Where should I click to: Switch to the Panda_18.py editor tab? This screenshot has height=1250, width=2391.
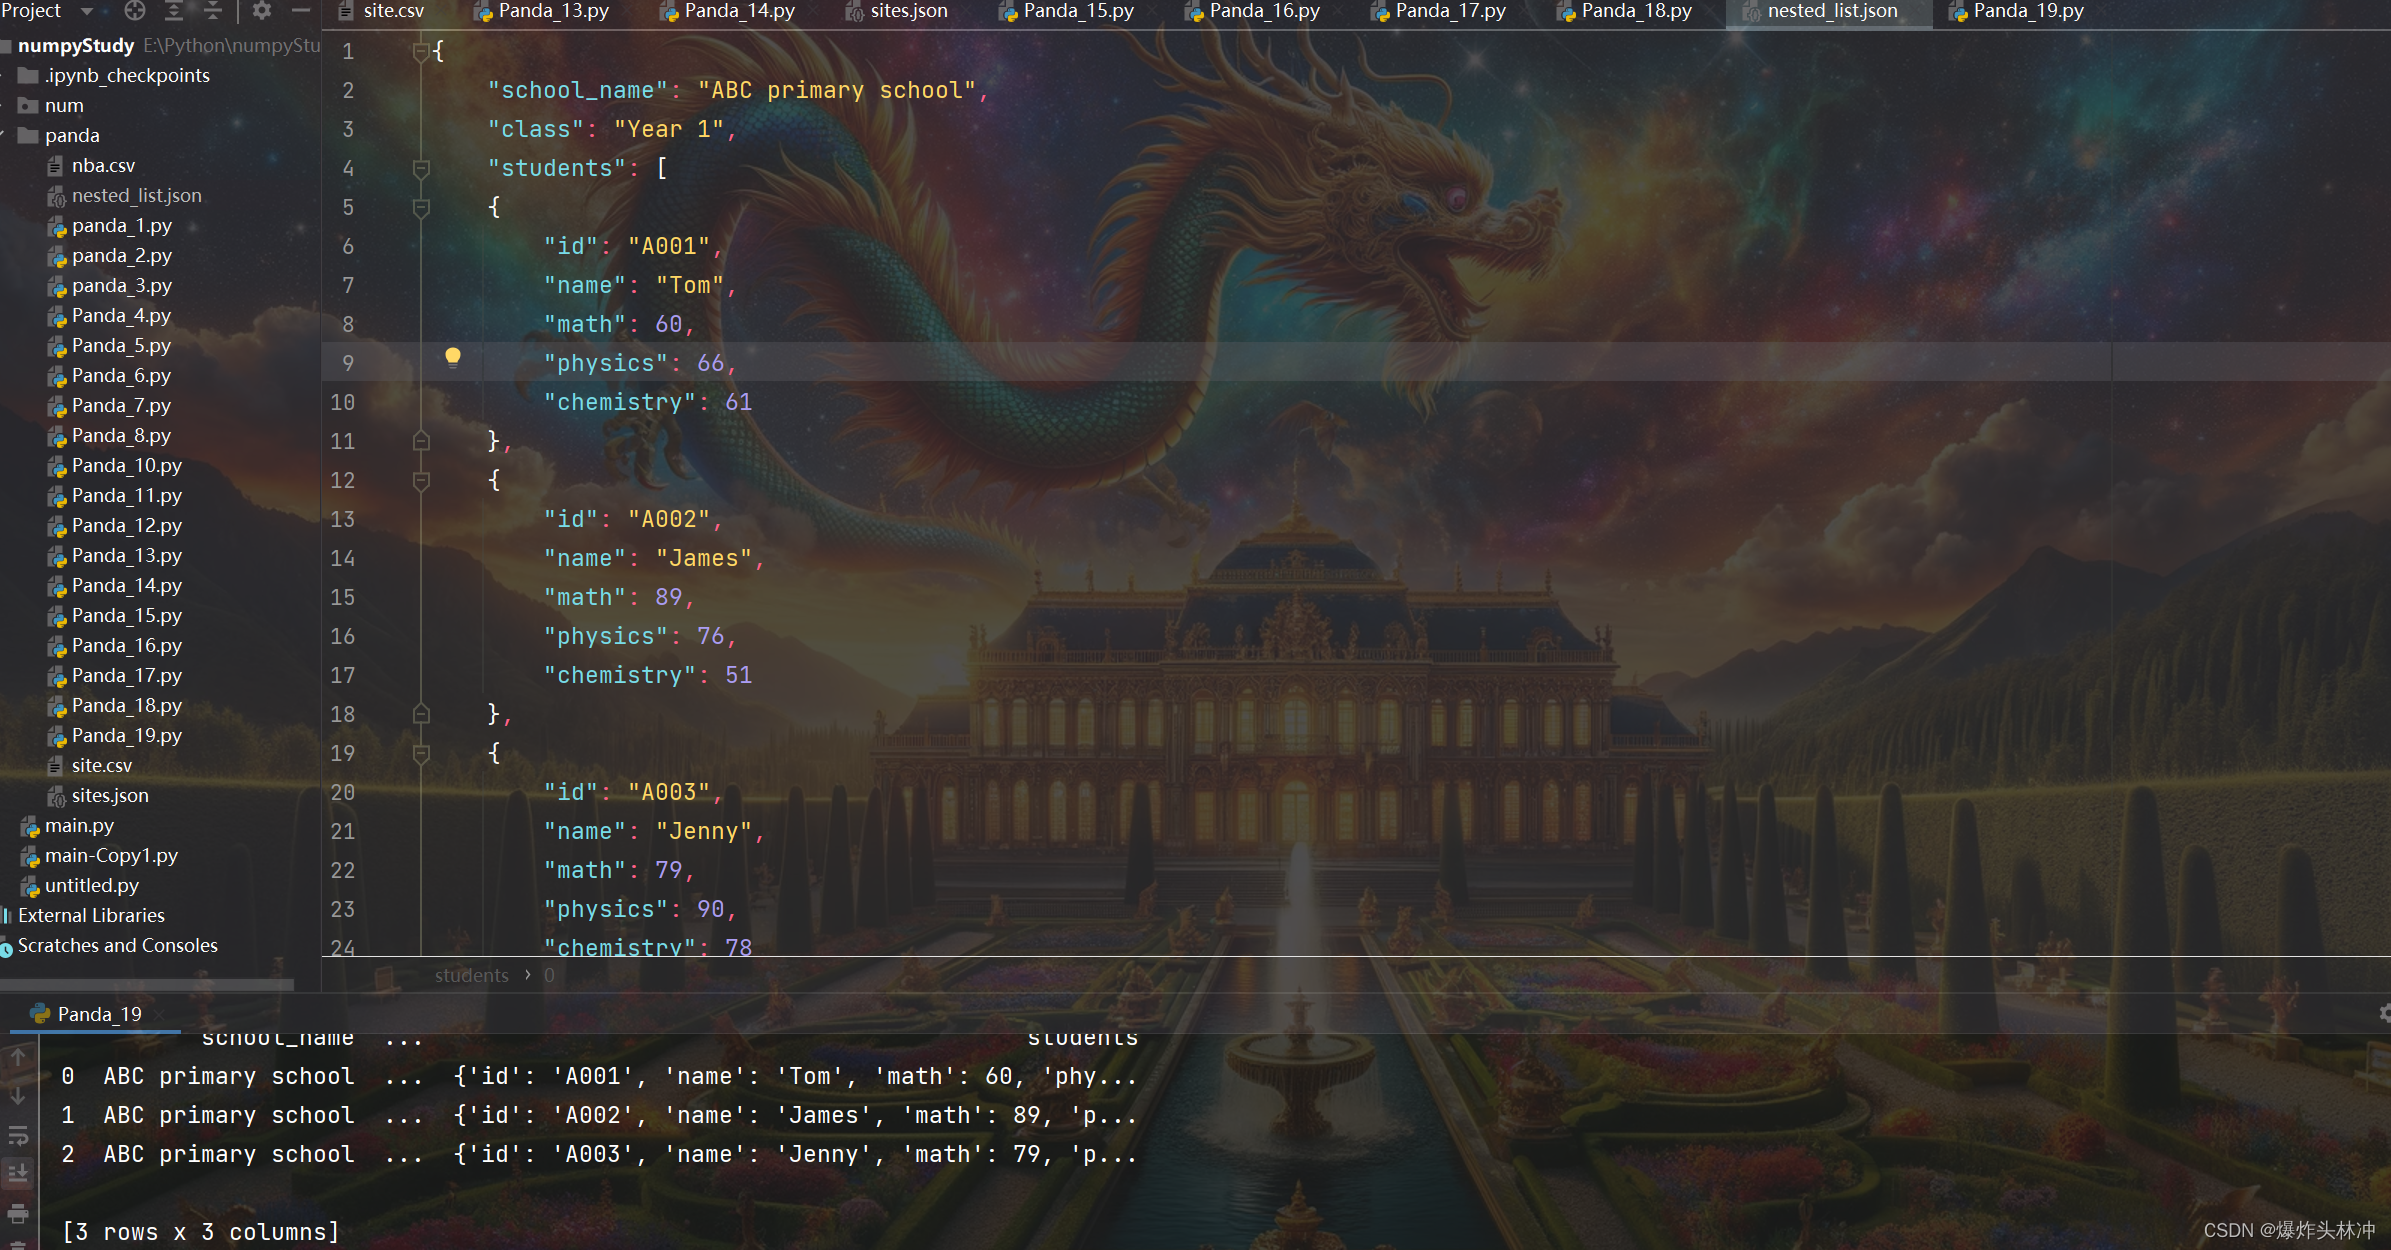point(1625,11)
